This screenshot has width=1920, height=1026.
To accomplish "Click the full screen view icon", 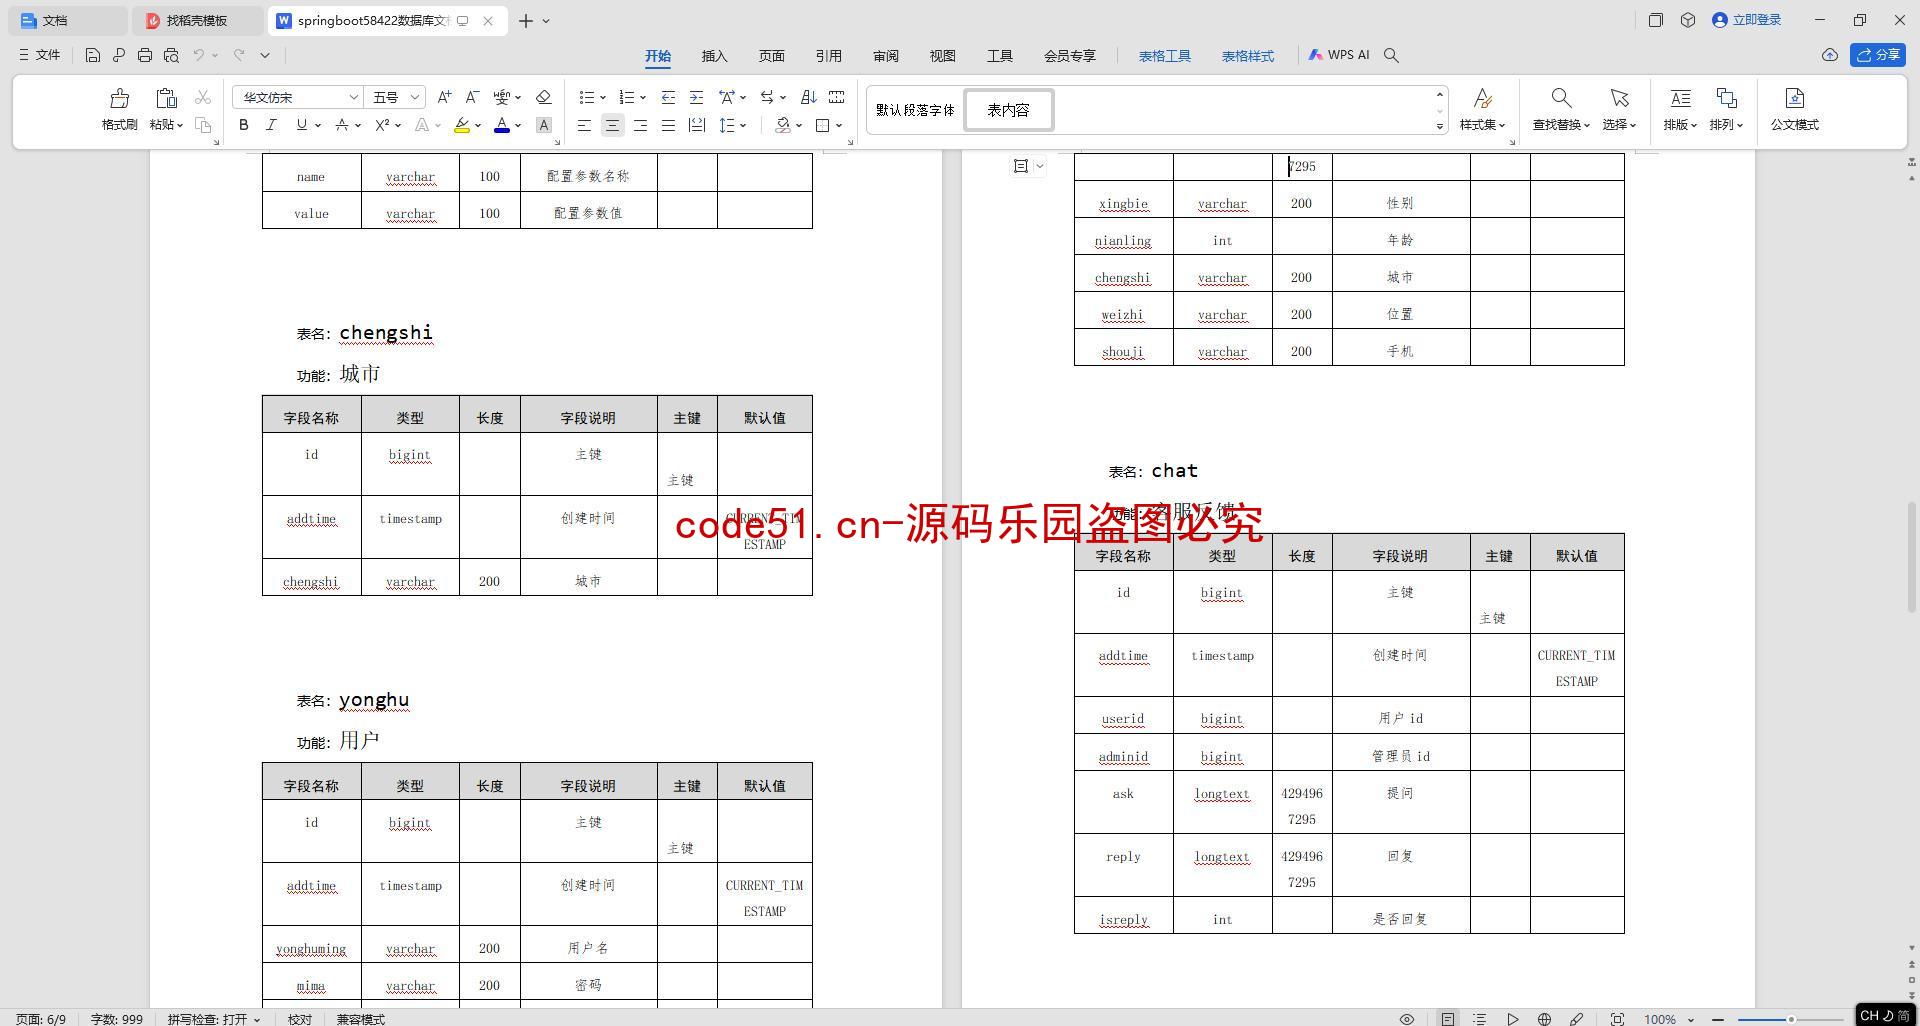I will 1616,1019.
